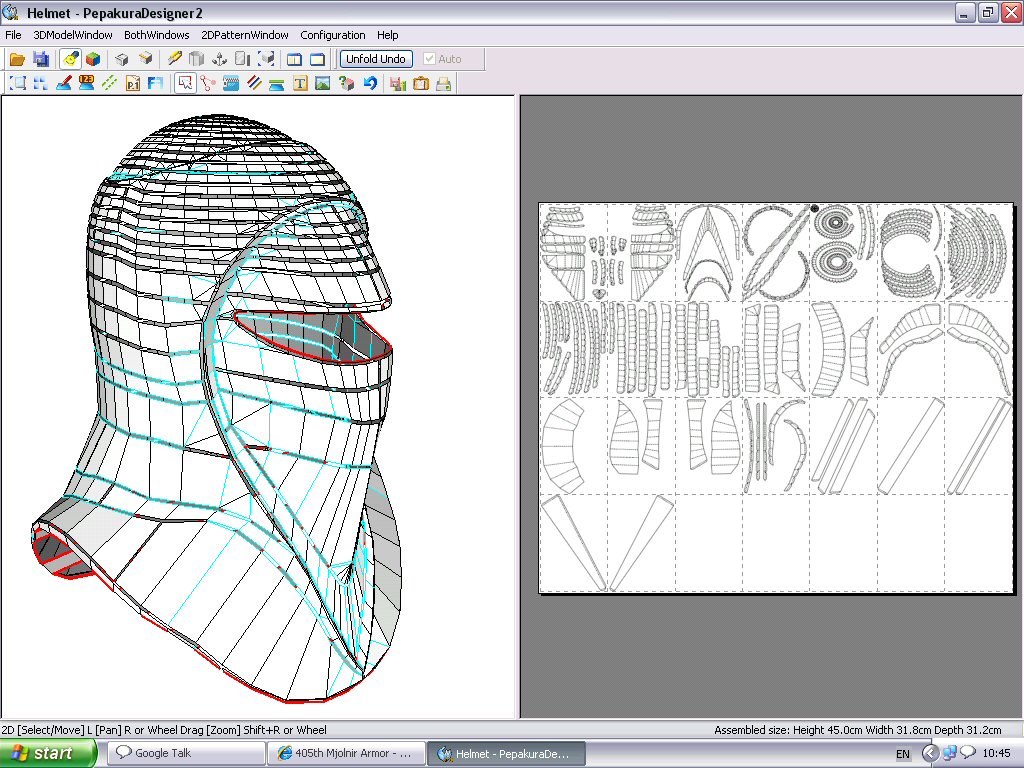The width and height of the screenshot is (1024, 768).
Task: Click the question mark cube icon
Action: point(346,83)
